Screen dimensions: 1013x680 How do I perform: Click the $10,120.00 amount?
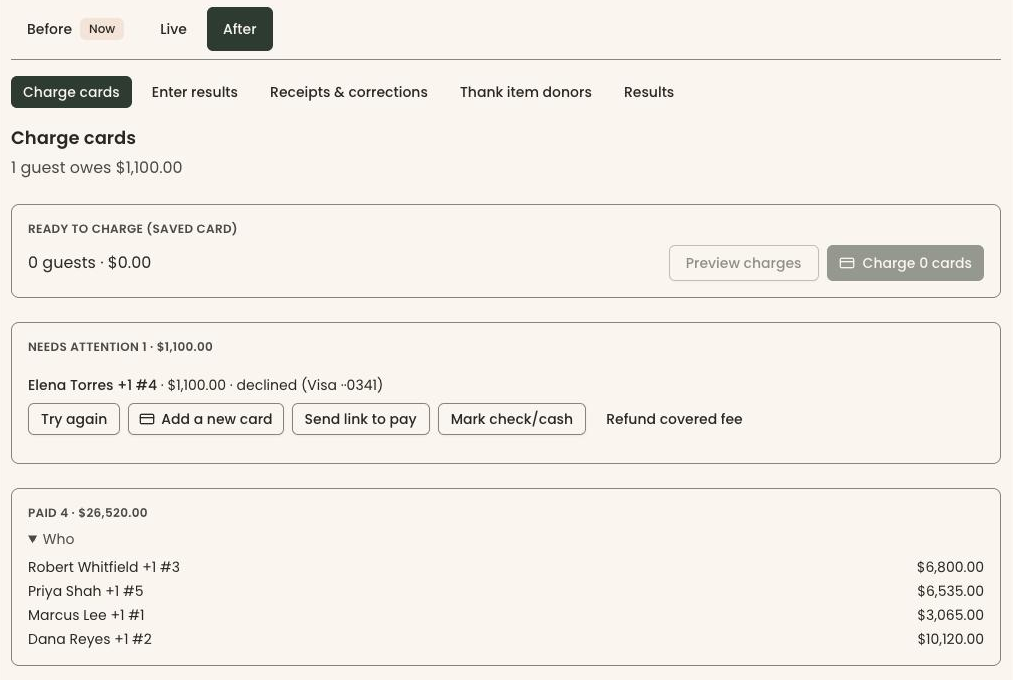950,639
